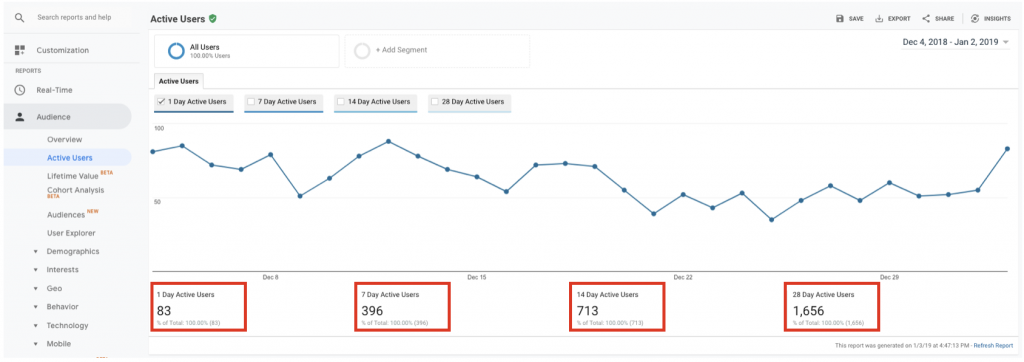Click the last data point on chart
The image size is (1024, 362).
1008,149
